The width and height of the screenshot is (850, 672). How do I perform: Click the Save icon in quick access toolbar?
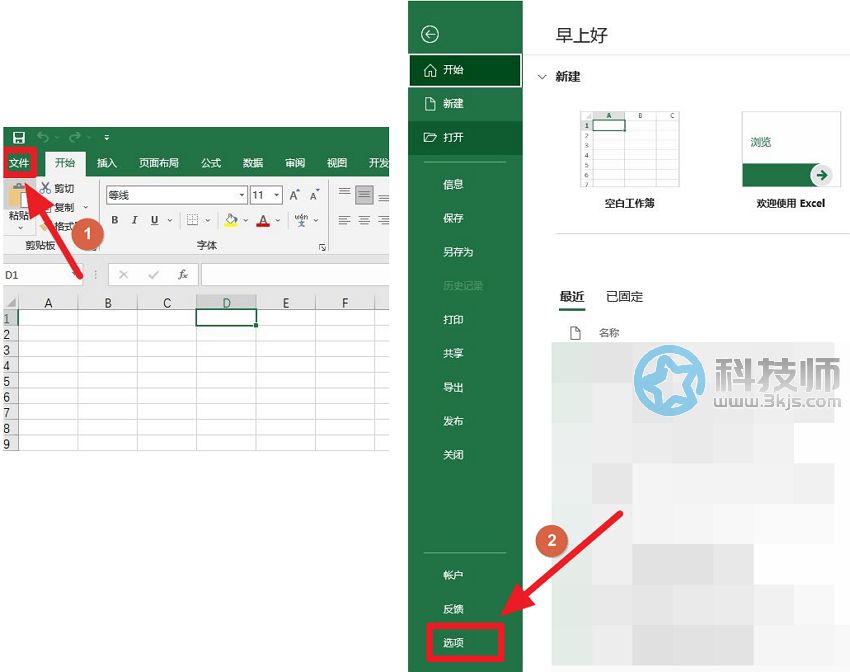(19, 137)
